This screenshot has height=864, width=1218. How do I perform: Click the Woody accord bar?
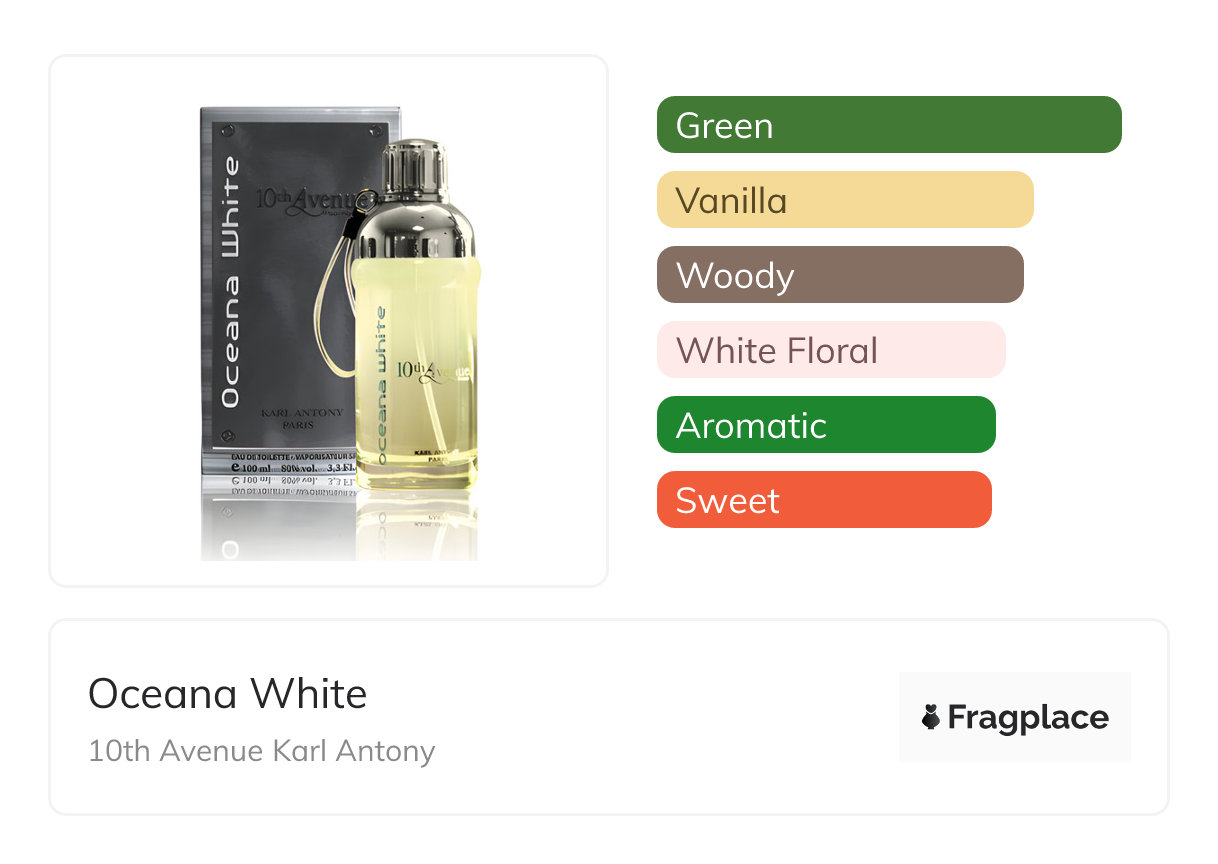tap(840, 275)
